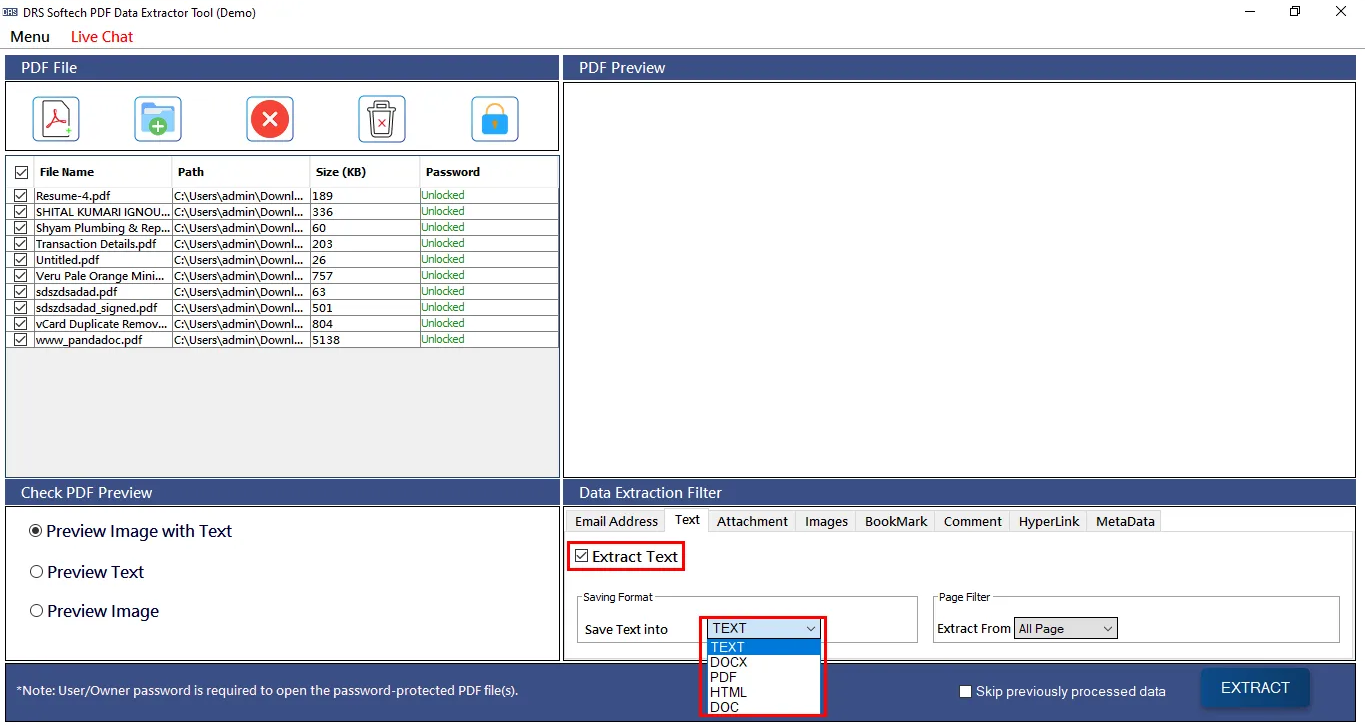Uncheck the Resume-4.pdf row checkbox

tap(21, 196)
